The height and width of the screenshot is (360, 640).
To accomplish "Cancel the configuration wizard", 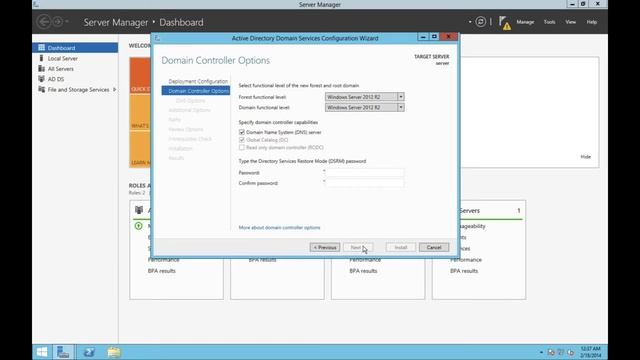I will (x=434, y=247).
